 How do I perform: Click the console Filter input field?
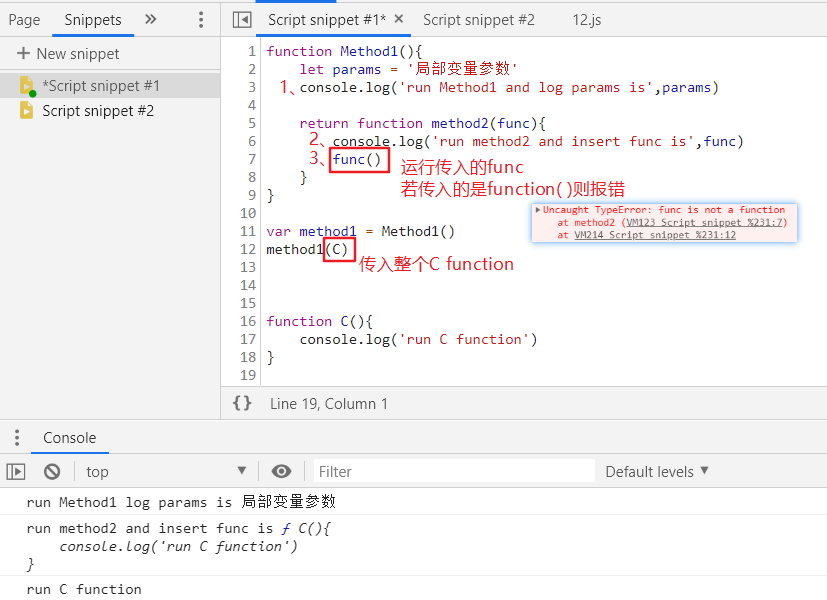pos(453,472)
